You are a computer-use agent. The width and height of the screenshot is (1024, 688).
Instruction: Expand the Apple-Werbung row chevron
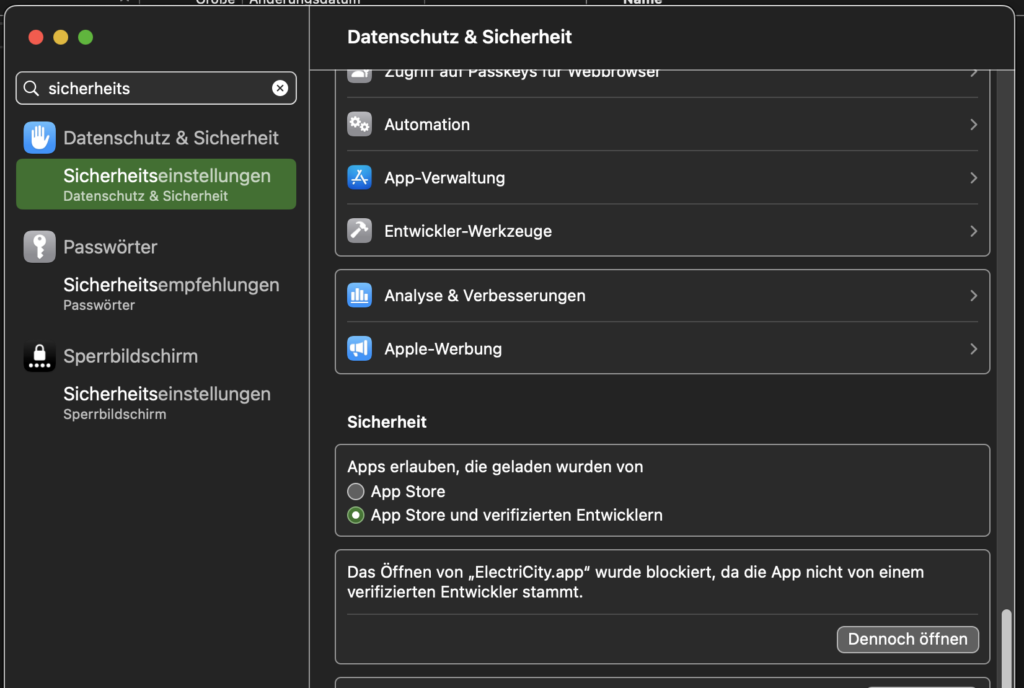(x=973, y=349)
